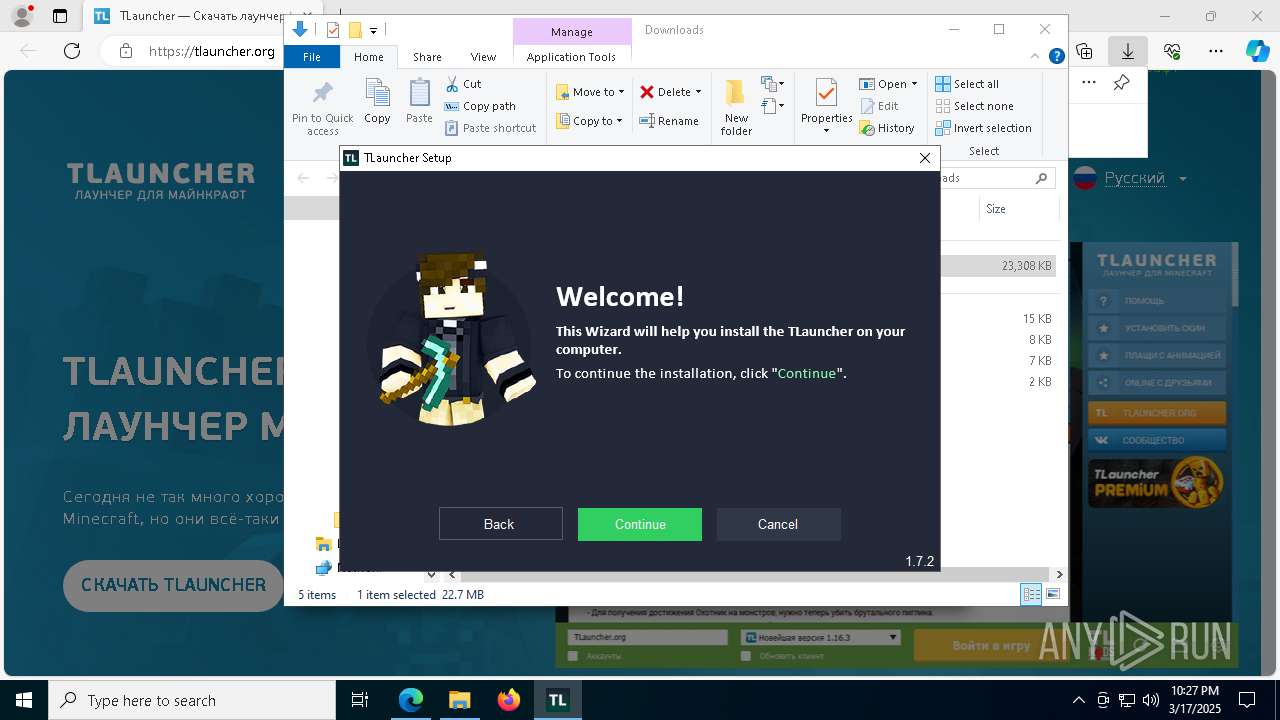Close the TLauncher Setup dialog
The width and height of the screenshot is (1280, 720).
(924, 158)
